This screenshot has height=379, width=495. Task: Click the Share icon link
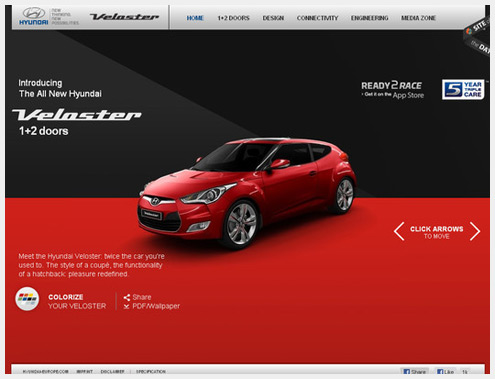click(137, 297)
